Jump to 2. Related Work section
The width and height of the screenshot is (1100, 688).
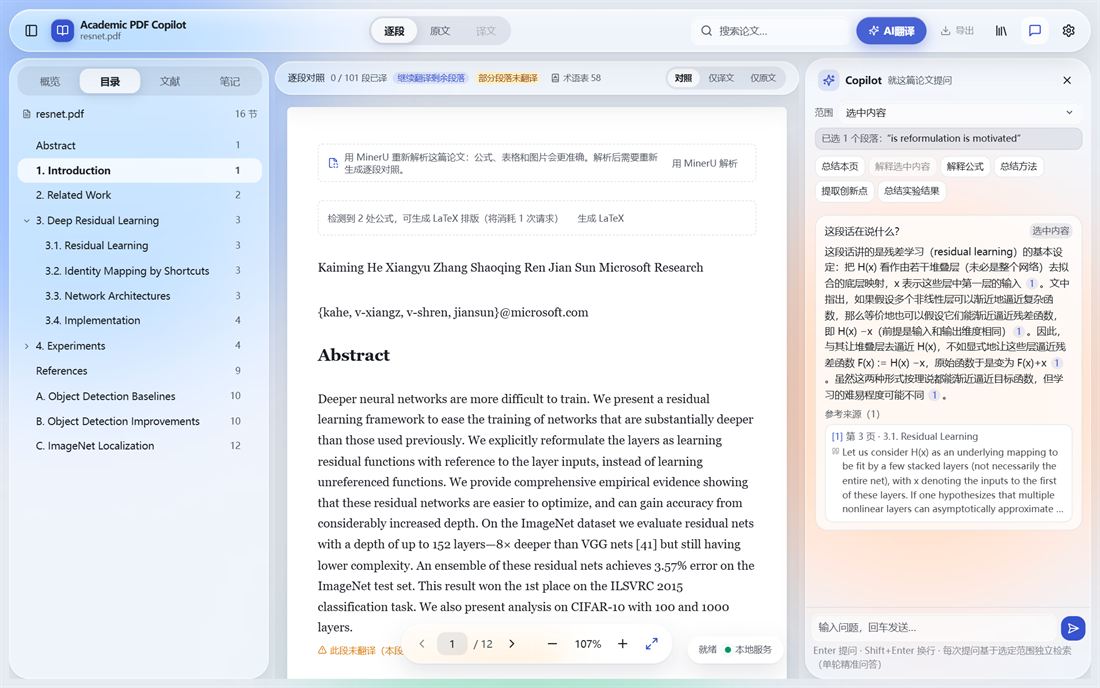coord(140,195)
